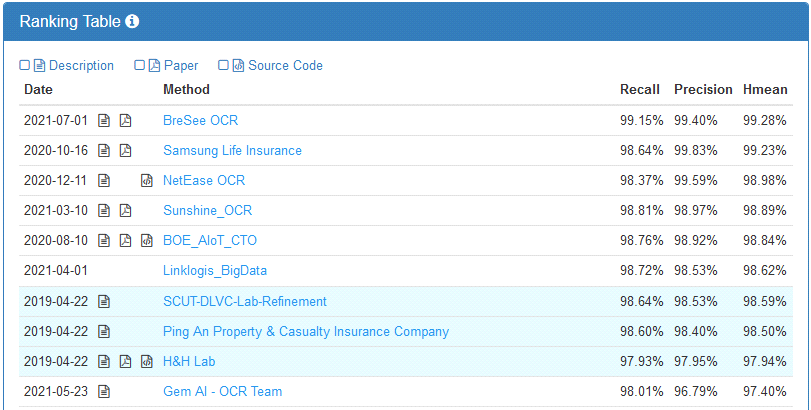
Task: Open source code icon for NetEase OCR
Action: [x=147, y=180]
